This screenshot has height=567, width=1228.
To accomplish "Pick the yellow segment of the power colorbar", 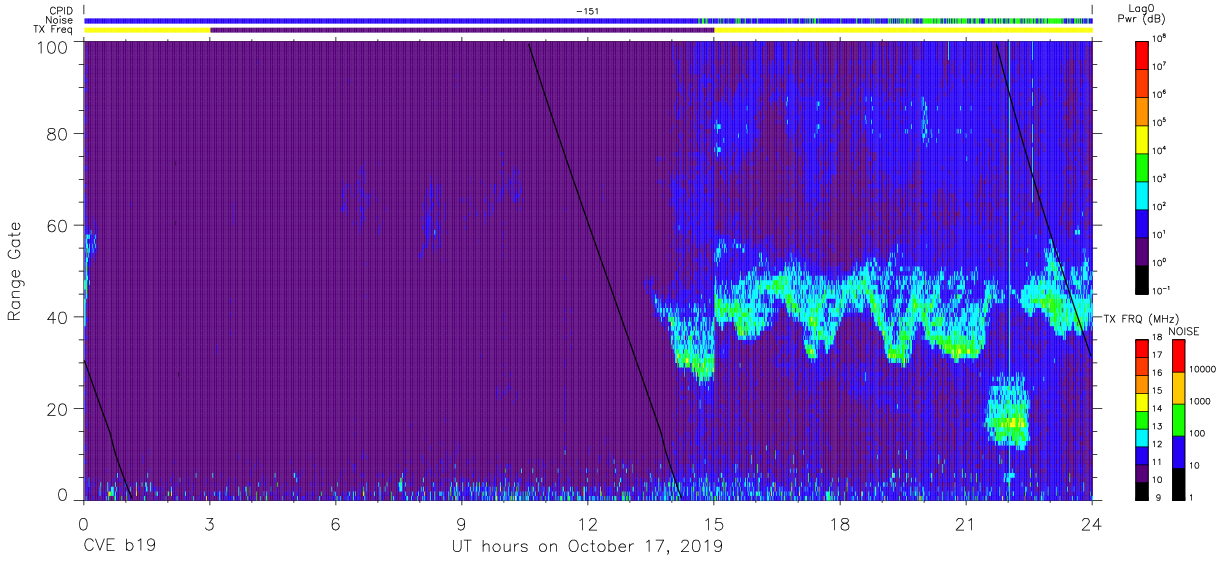I will click(1143, 137).
